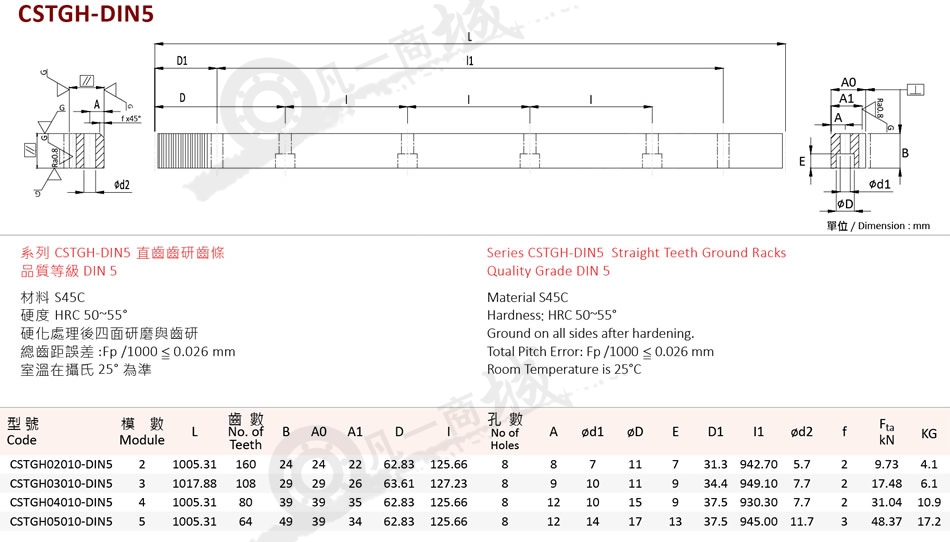Select the 10.9 weight value
Viewport: 950px width, 542px height.
point(929,503)
